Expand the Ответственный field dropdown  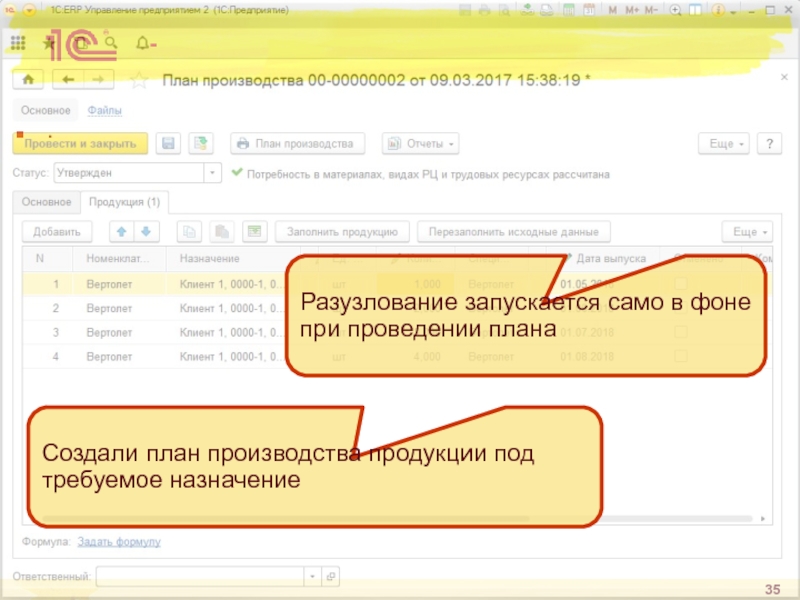click(x=312, y=577)
